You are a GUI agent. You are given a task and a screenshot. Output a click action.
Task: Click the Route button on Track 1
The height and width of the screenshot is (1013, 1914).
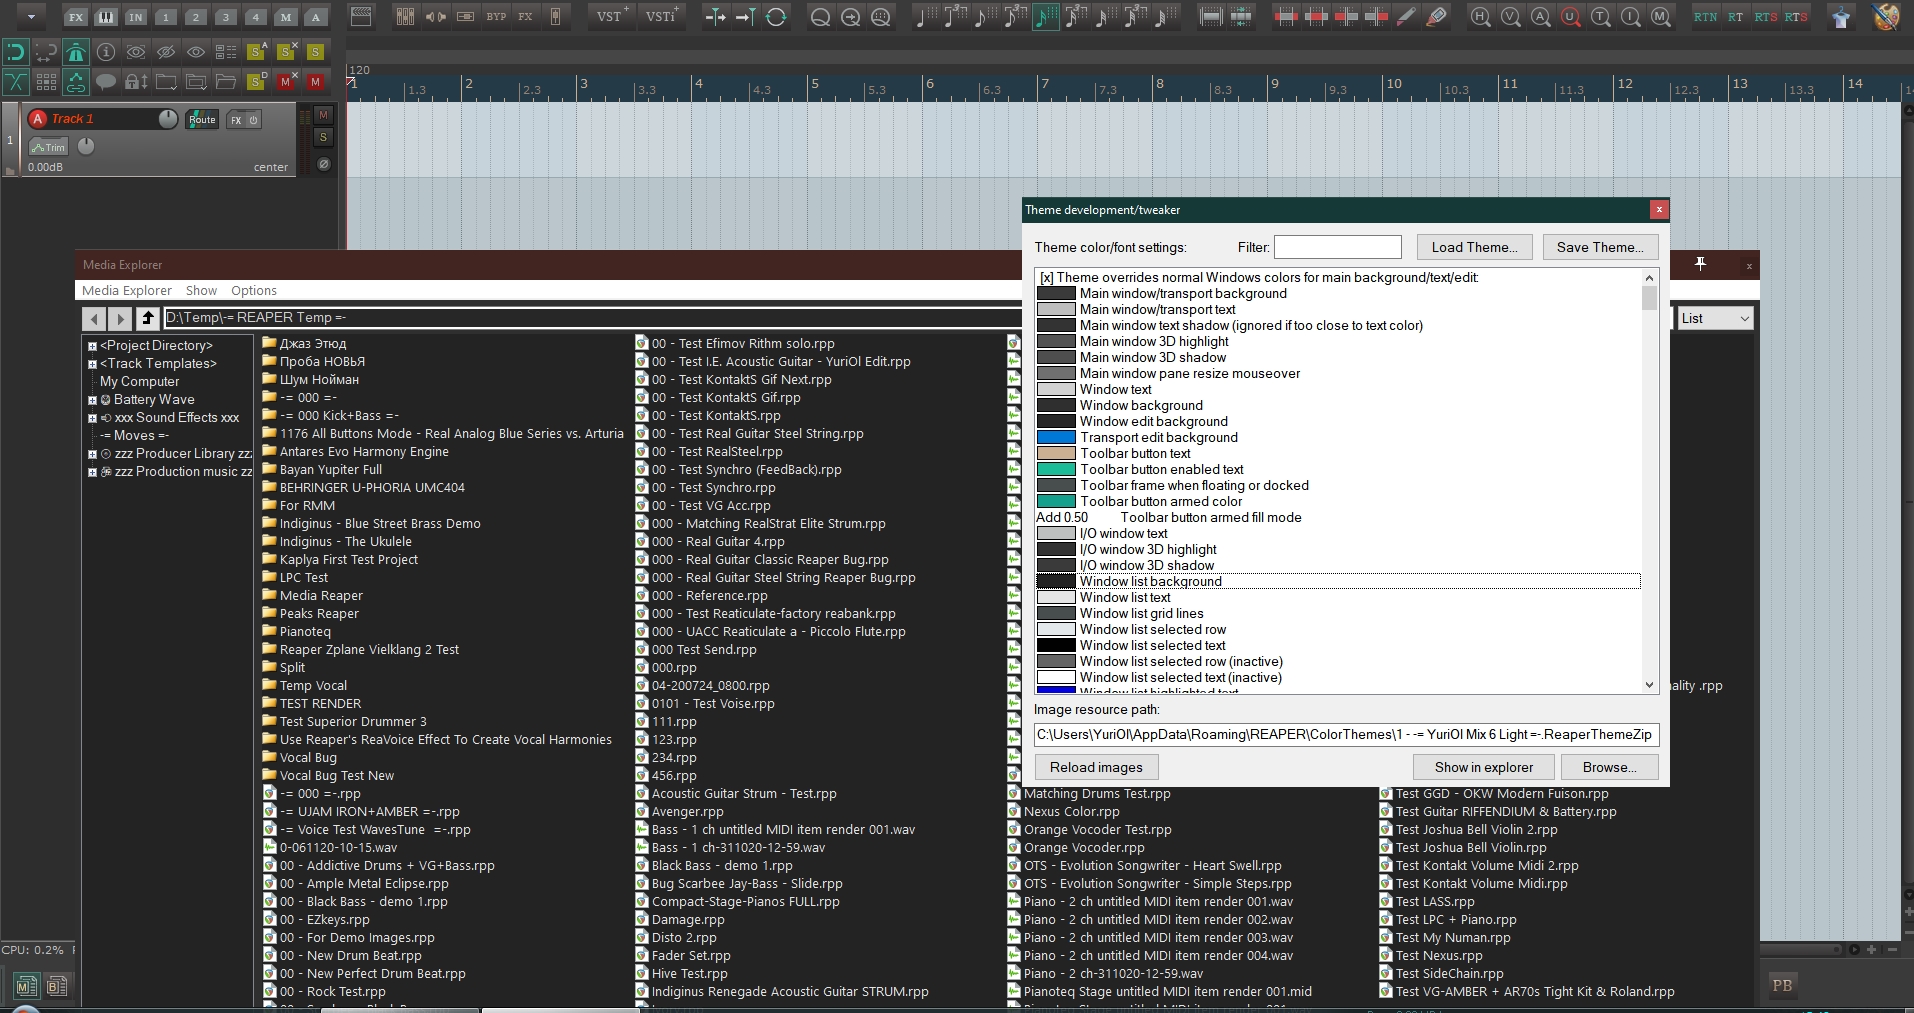coord(202,120)
